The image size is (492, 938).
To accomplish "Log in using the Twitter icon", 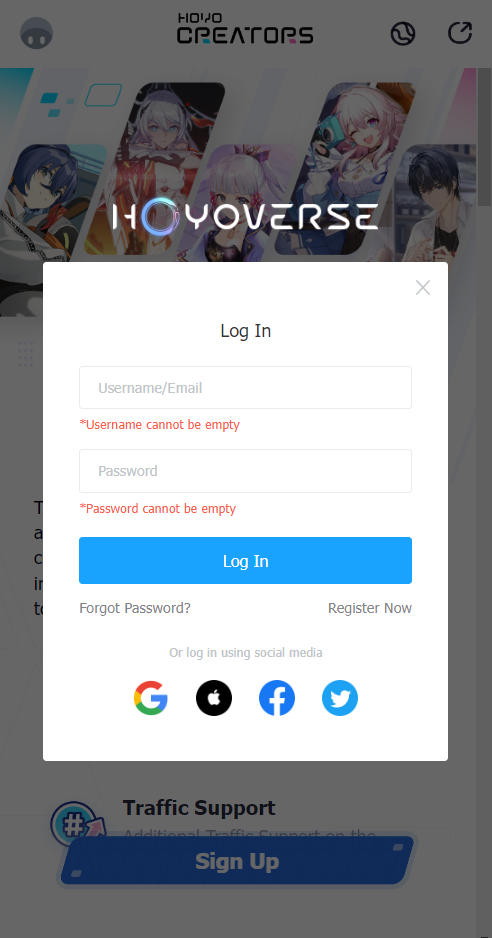I will pos(340,698).
